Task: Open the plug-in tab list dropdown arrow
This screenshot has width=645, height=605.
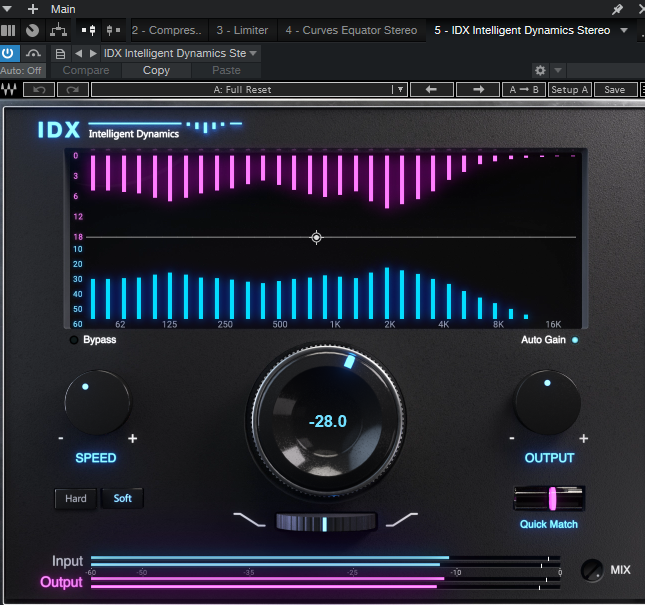Action: click(624, 30)
